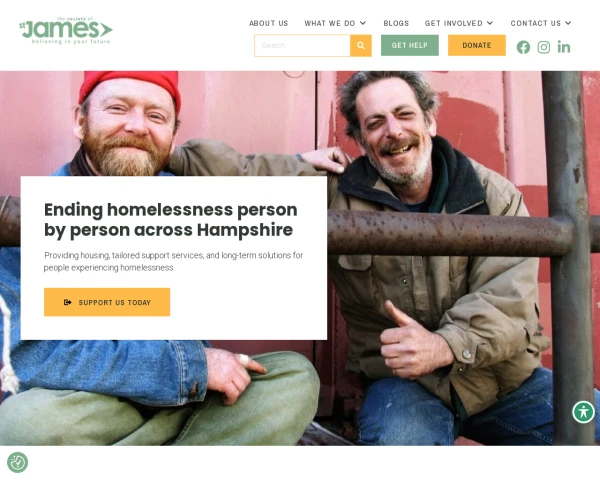Open the accessibility widget icon

583,412
